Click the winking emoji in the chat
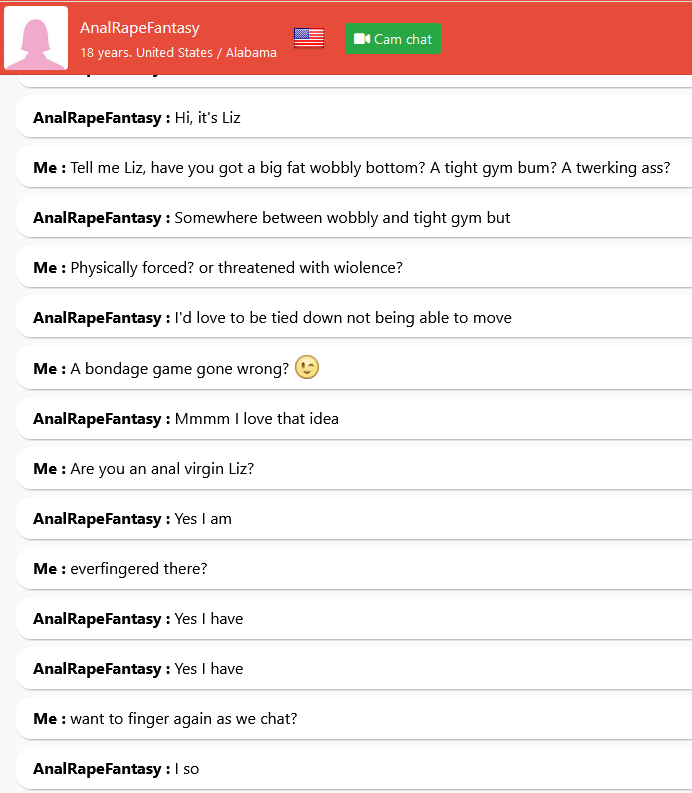Image resolution: width=692 pixels, height=793 pixels. pyautogui.click(x=307, y=369)
